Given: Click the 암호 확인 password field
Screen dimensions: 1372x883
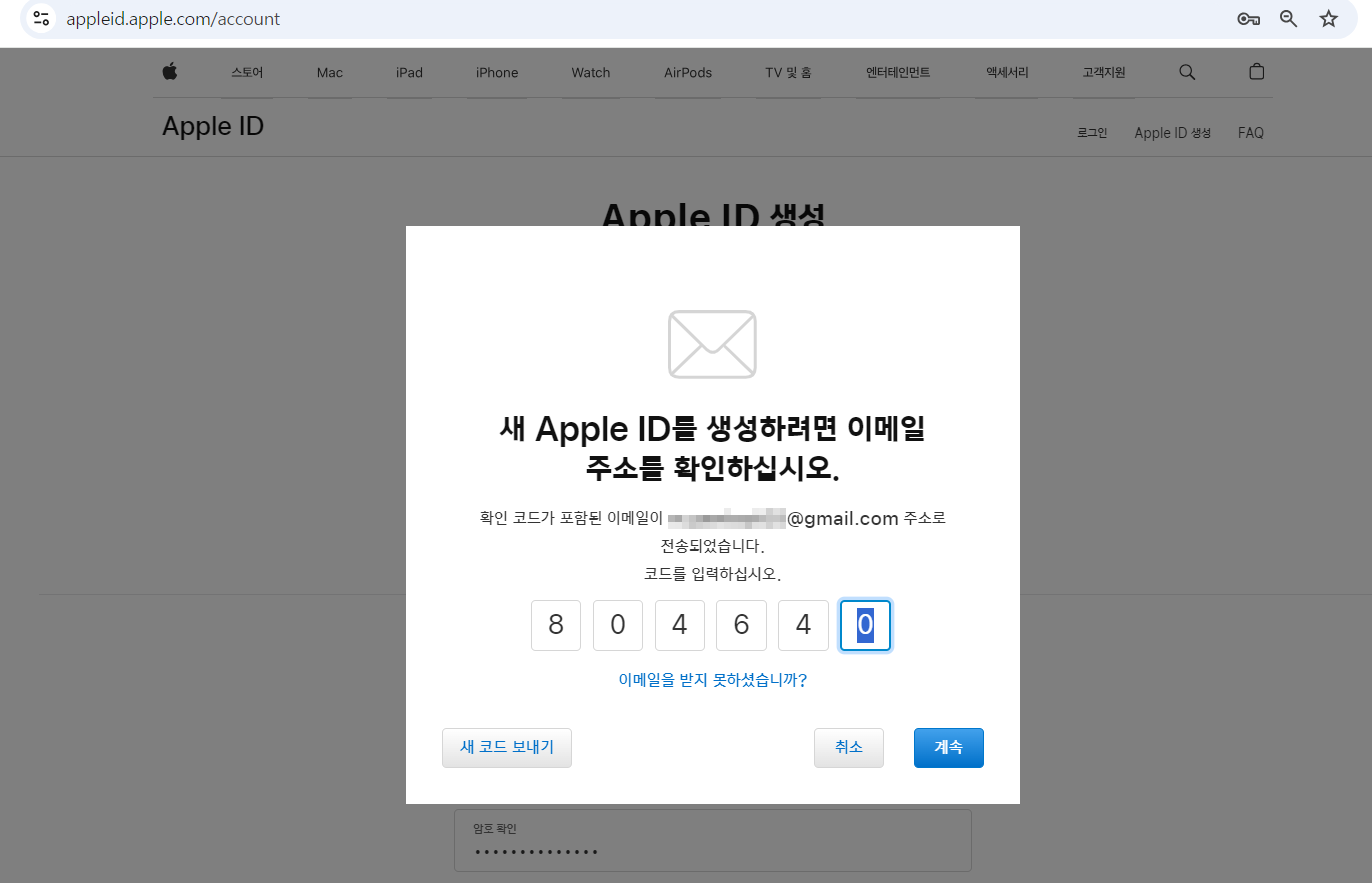Looking at the screenshot, I should pyautogui.click(x=713, y=840).
